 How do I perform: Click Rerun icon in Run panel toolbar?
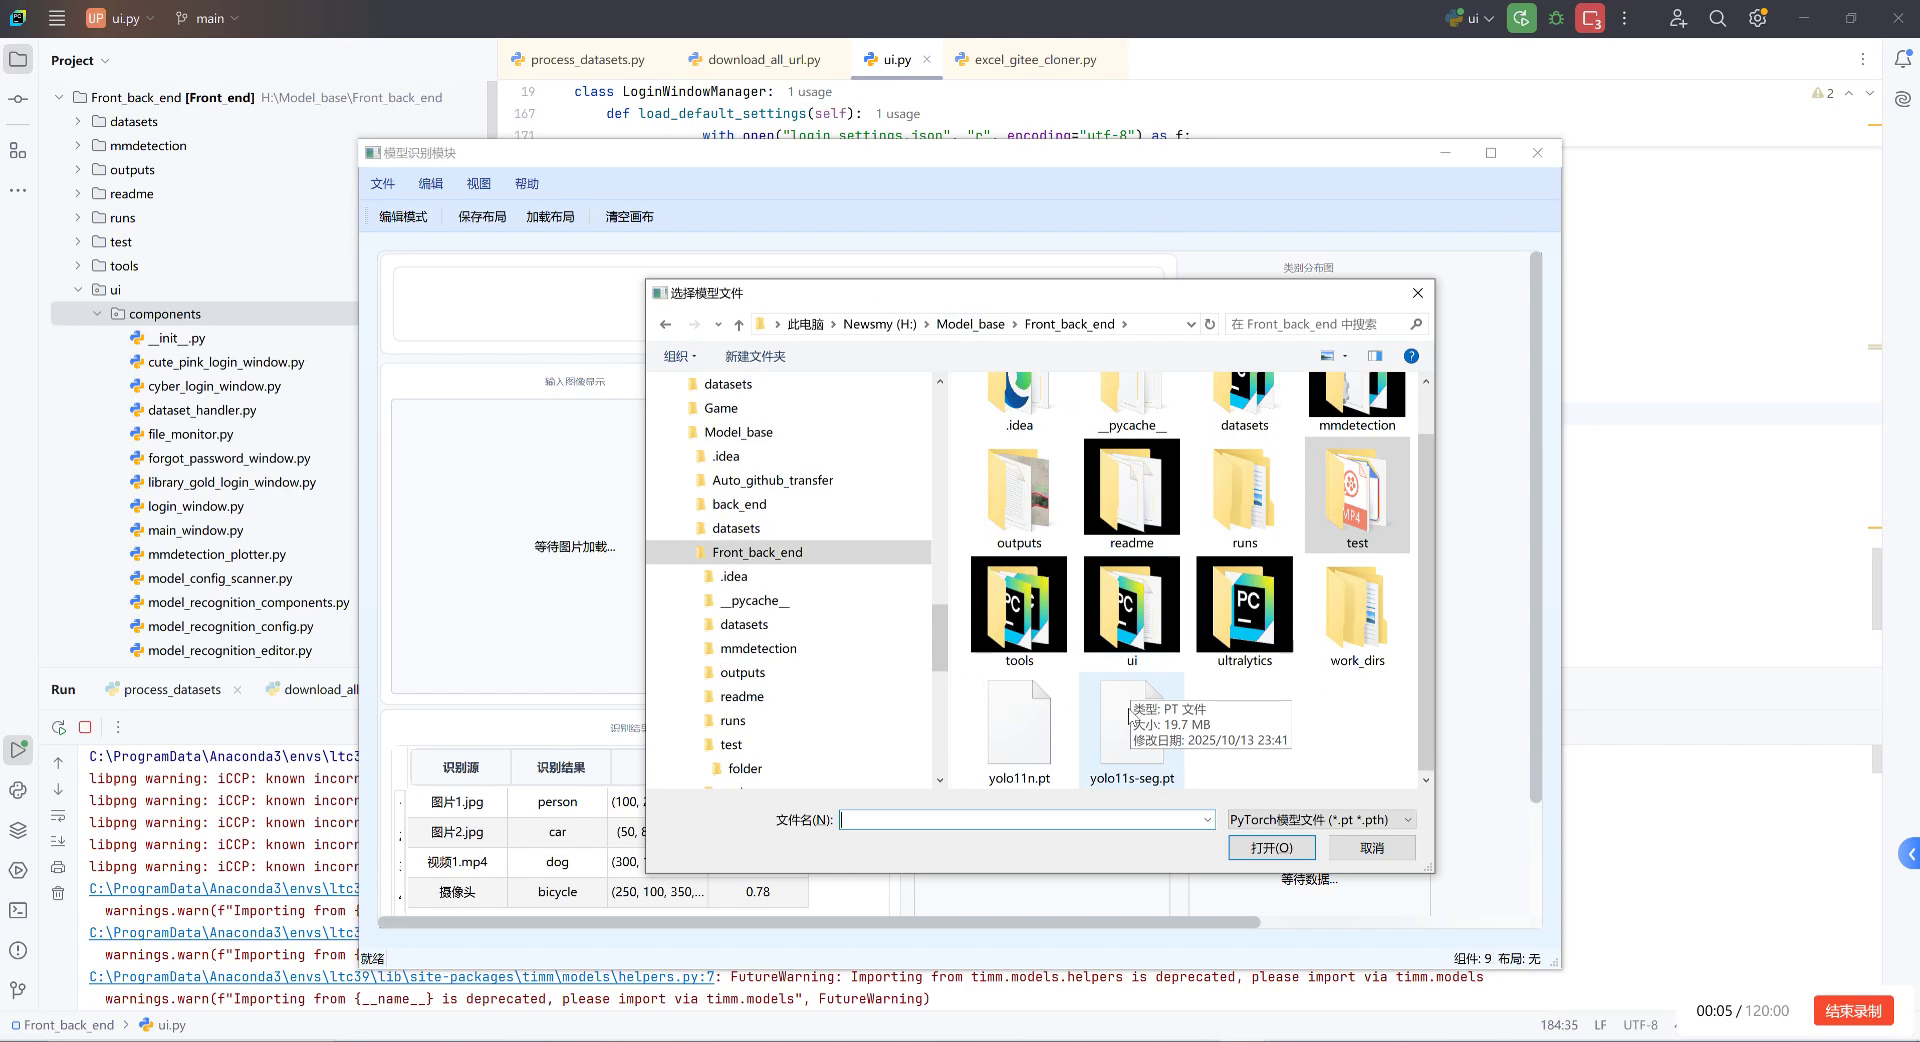tap(59, 727)
